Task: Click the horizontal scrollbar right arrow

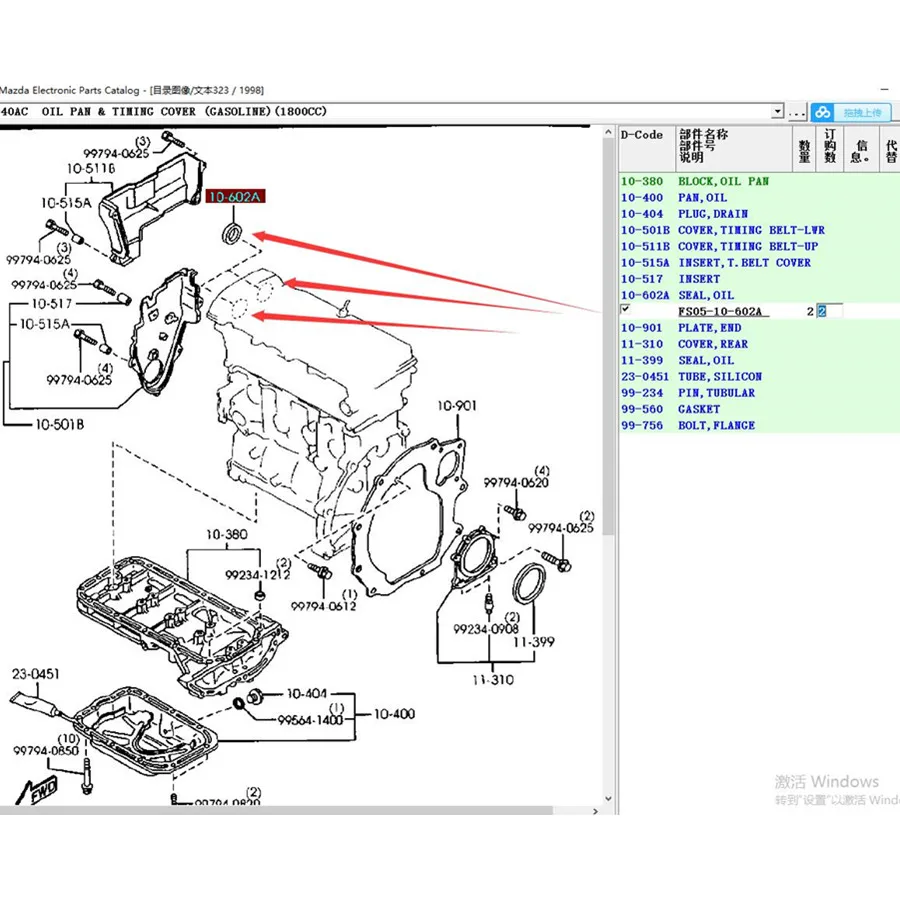Action: pos(595,811)
